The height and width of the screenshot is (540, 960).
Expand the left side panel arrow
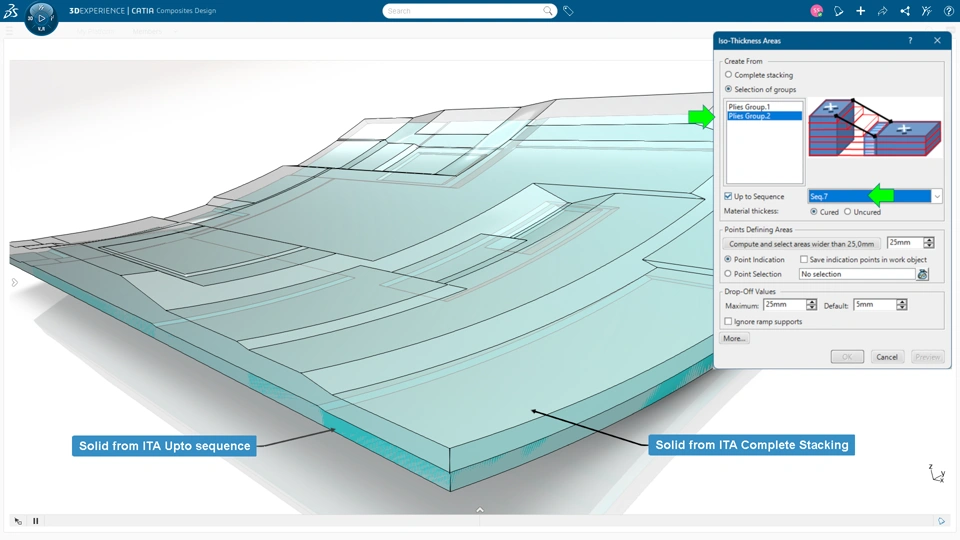pos(15,282)
